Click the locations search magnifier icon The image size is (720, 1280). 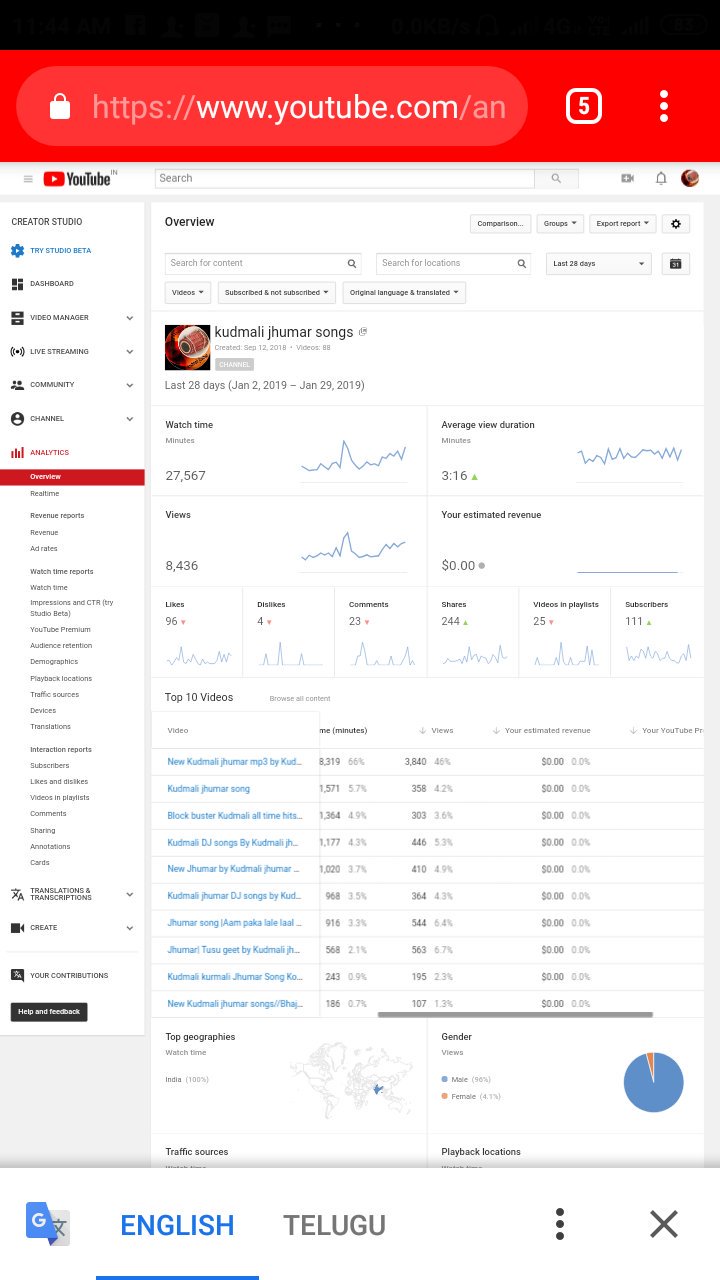[522, 264]
